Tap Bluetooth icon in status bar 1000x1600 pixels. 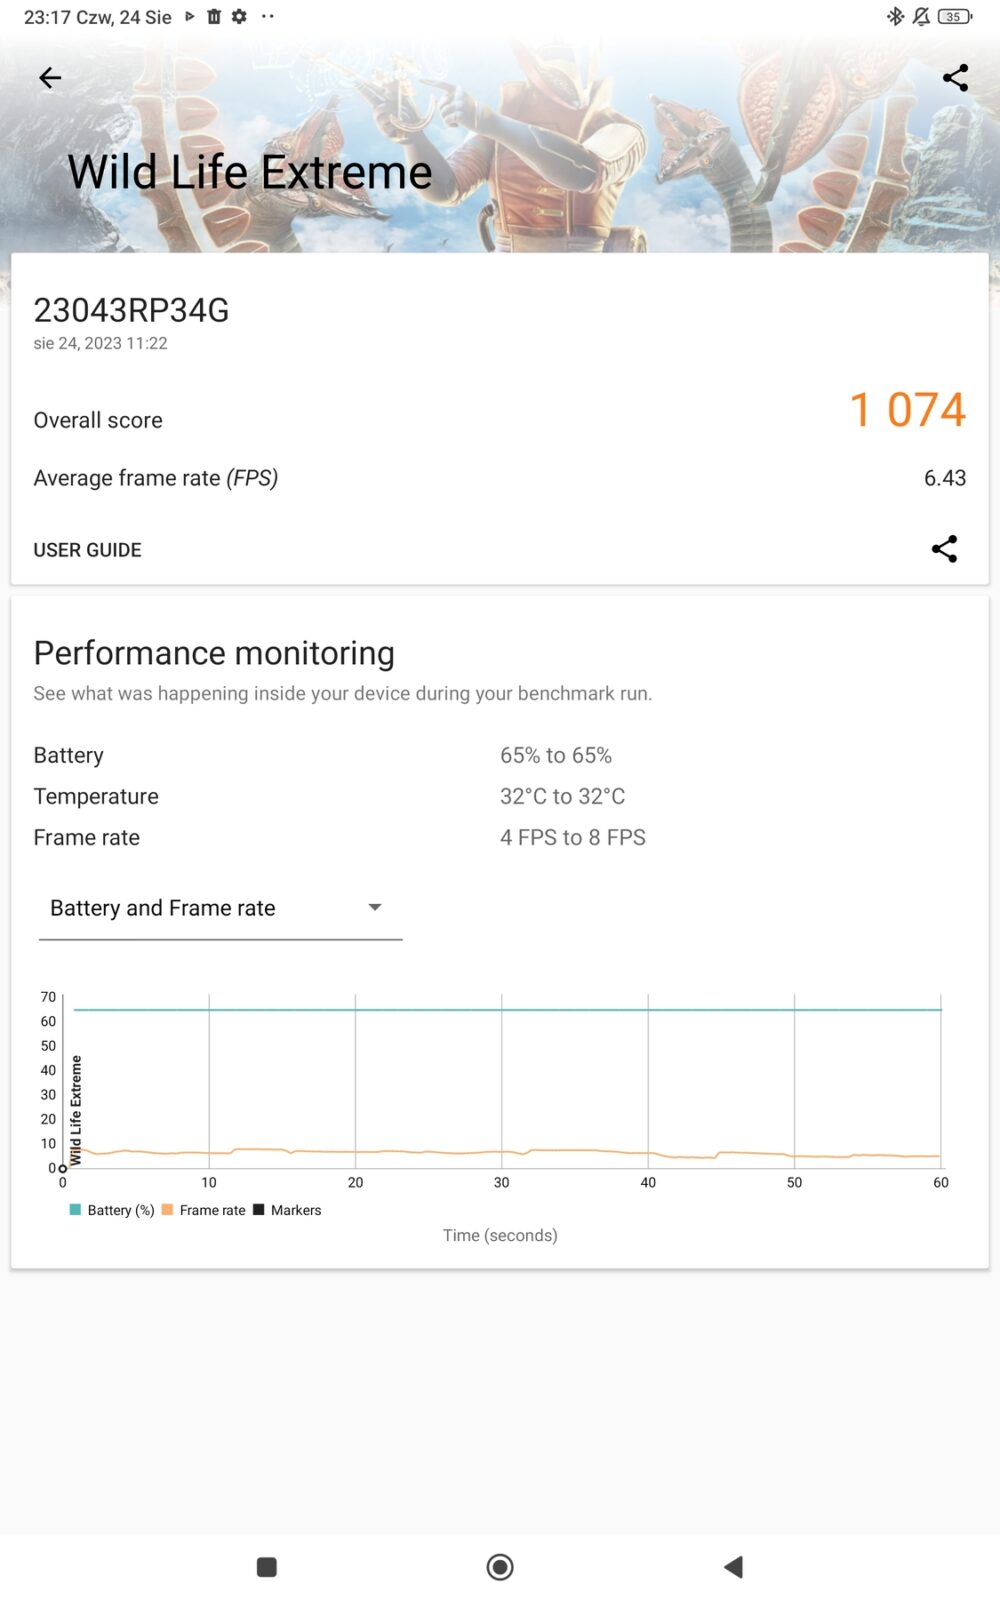[x=895, y=16]
